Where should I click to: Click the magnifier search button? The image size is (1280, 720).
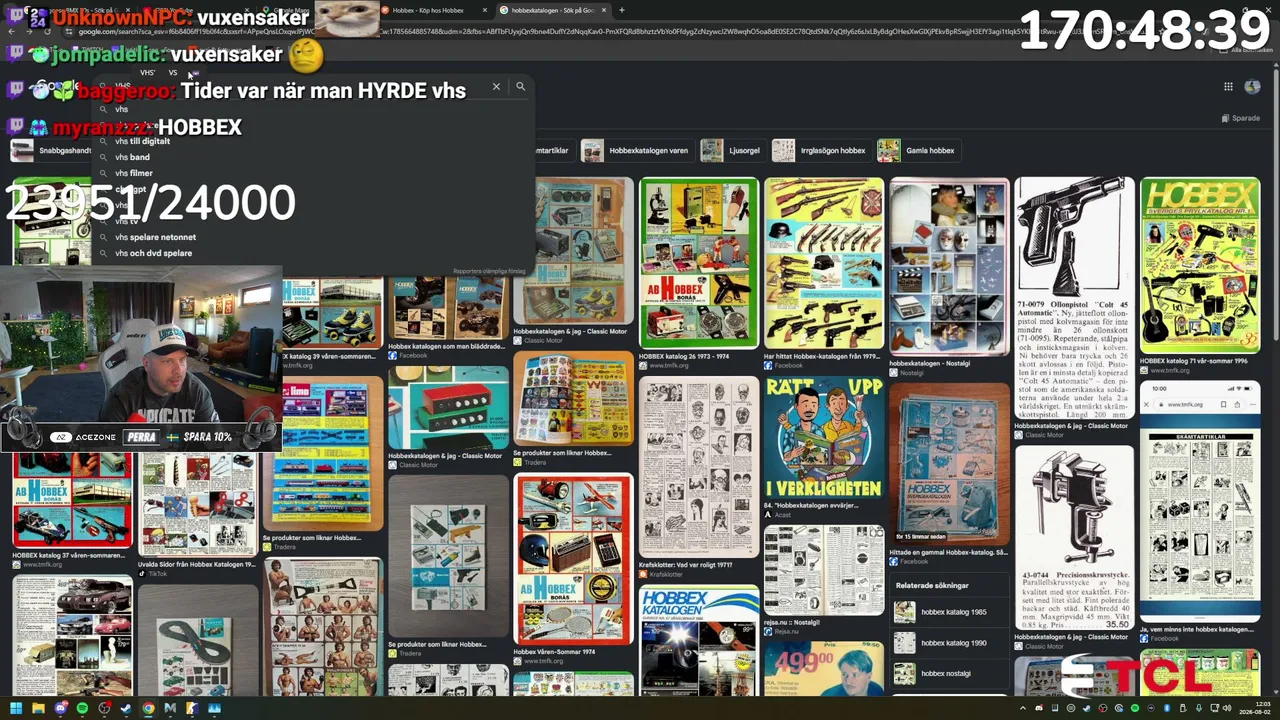520,87
